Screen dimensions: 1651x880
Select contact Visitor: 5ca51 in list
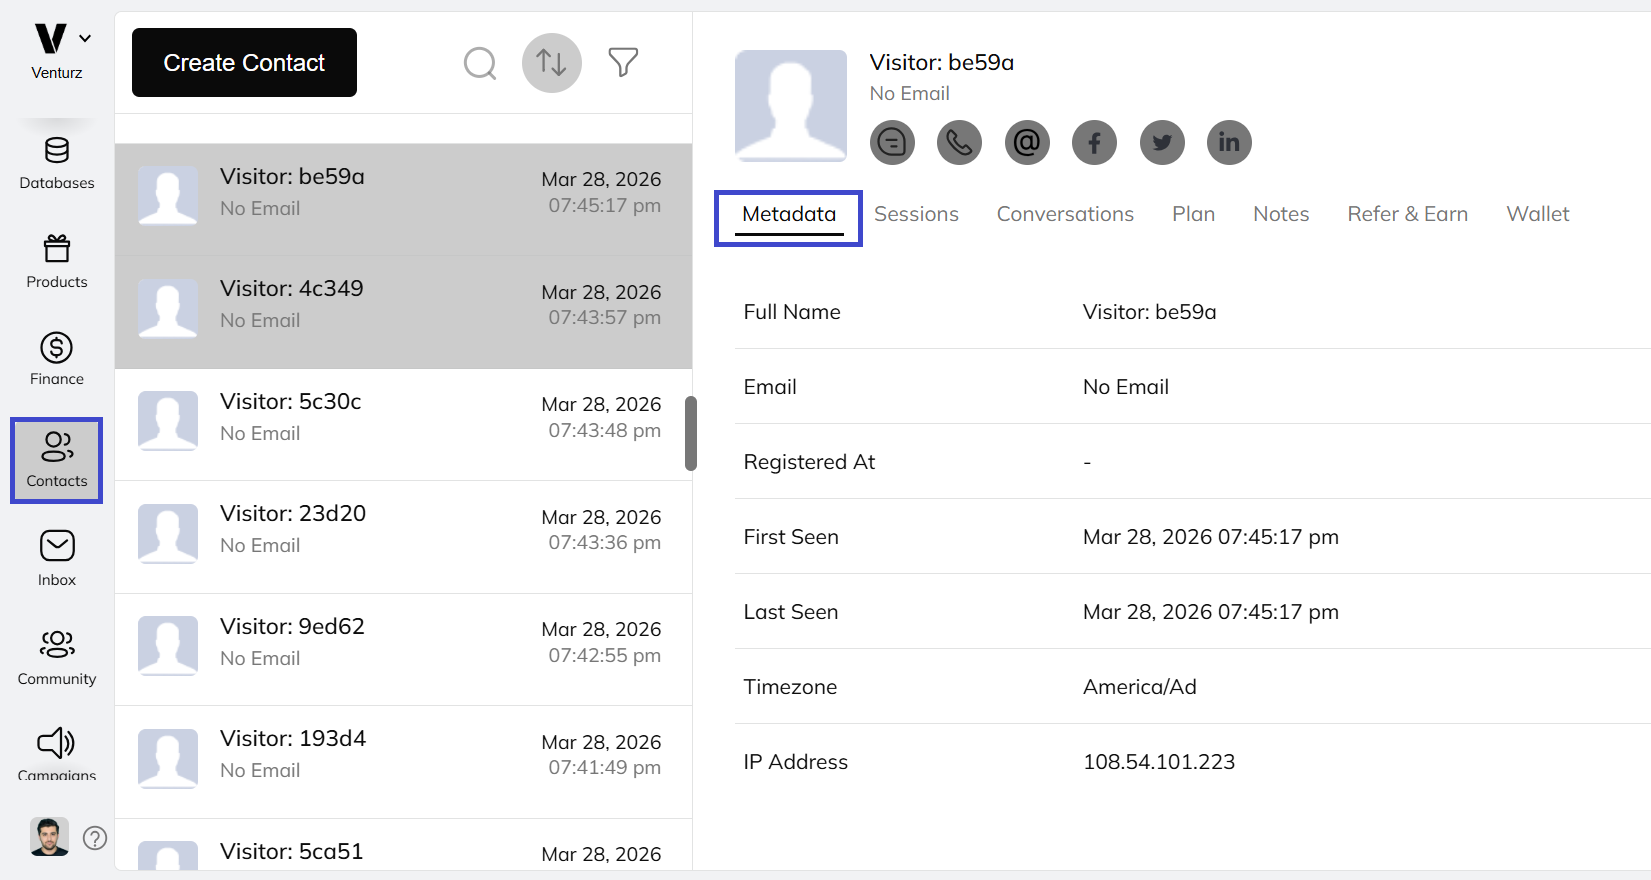(403, 845)
